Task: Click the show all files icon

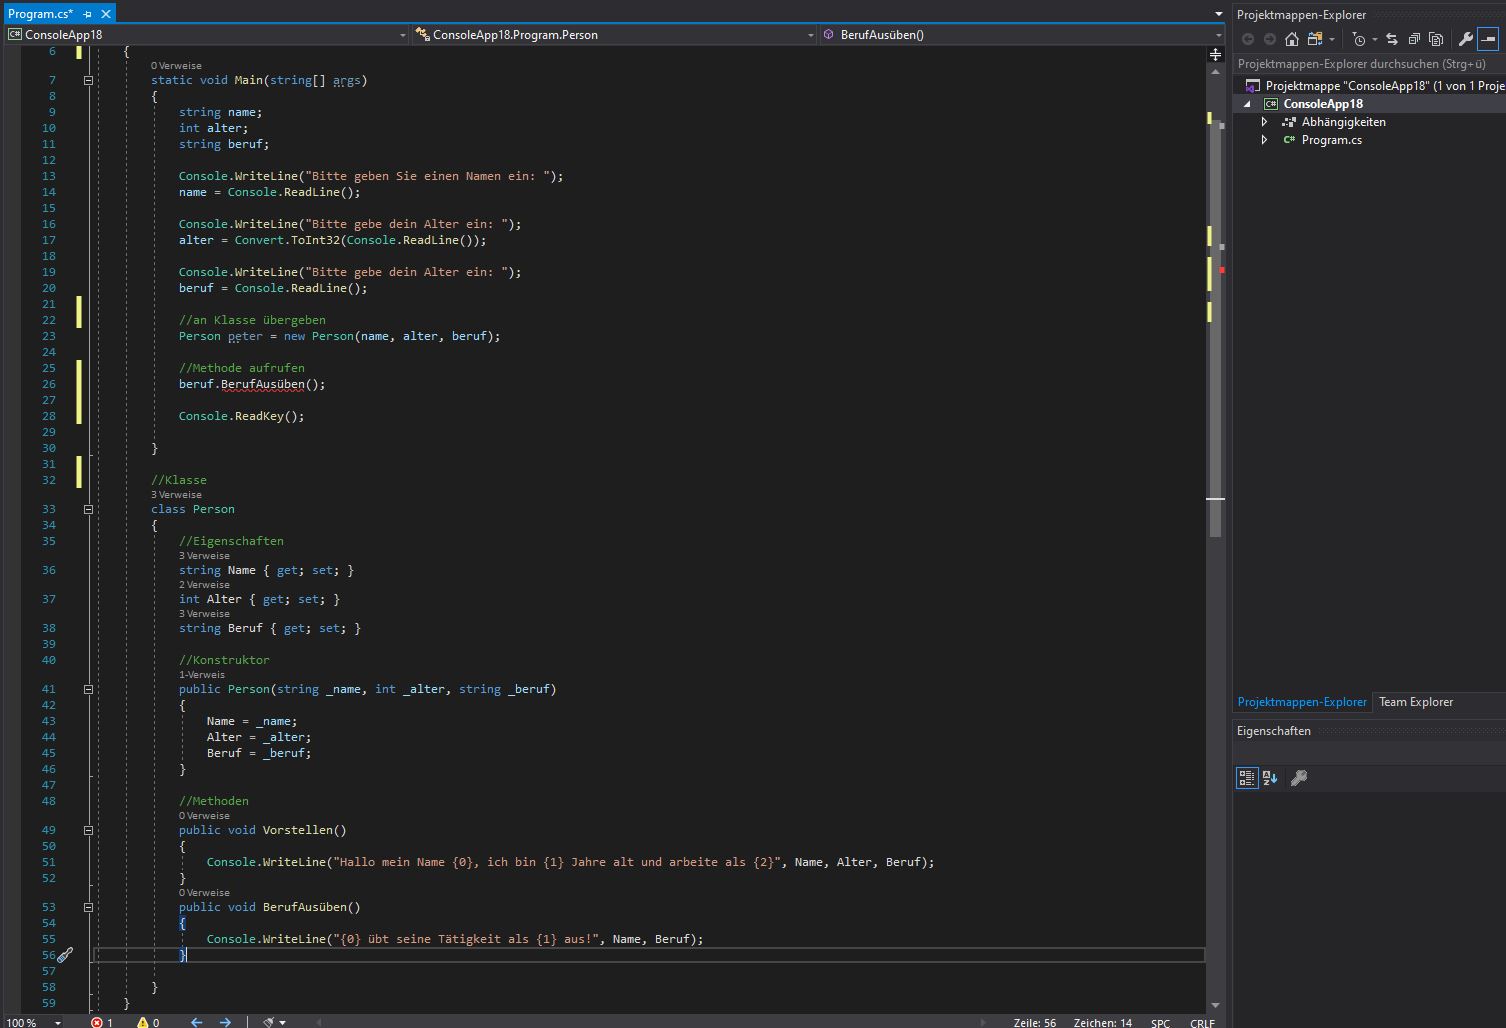Action: click(1436, 39)
